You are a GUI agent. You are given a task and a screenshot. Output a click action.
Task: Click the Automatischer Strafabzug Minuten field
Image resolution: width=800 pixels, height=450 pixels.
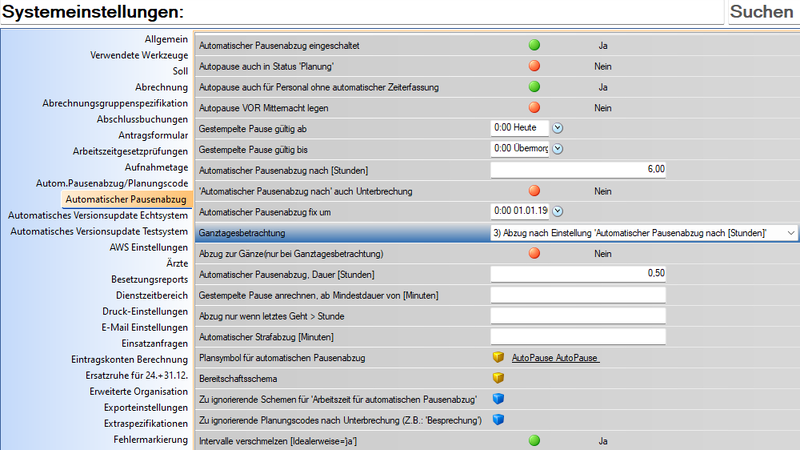[x=578, y=336]
